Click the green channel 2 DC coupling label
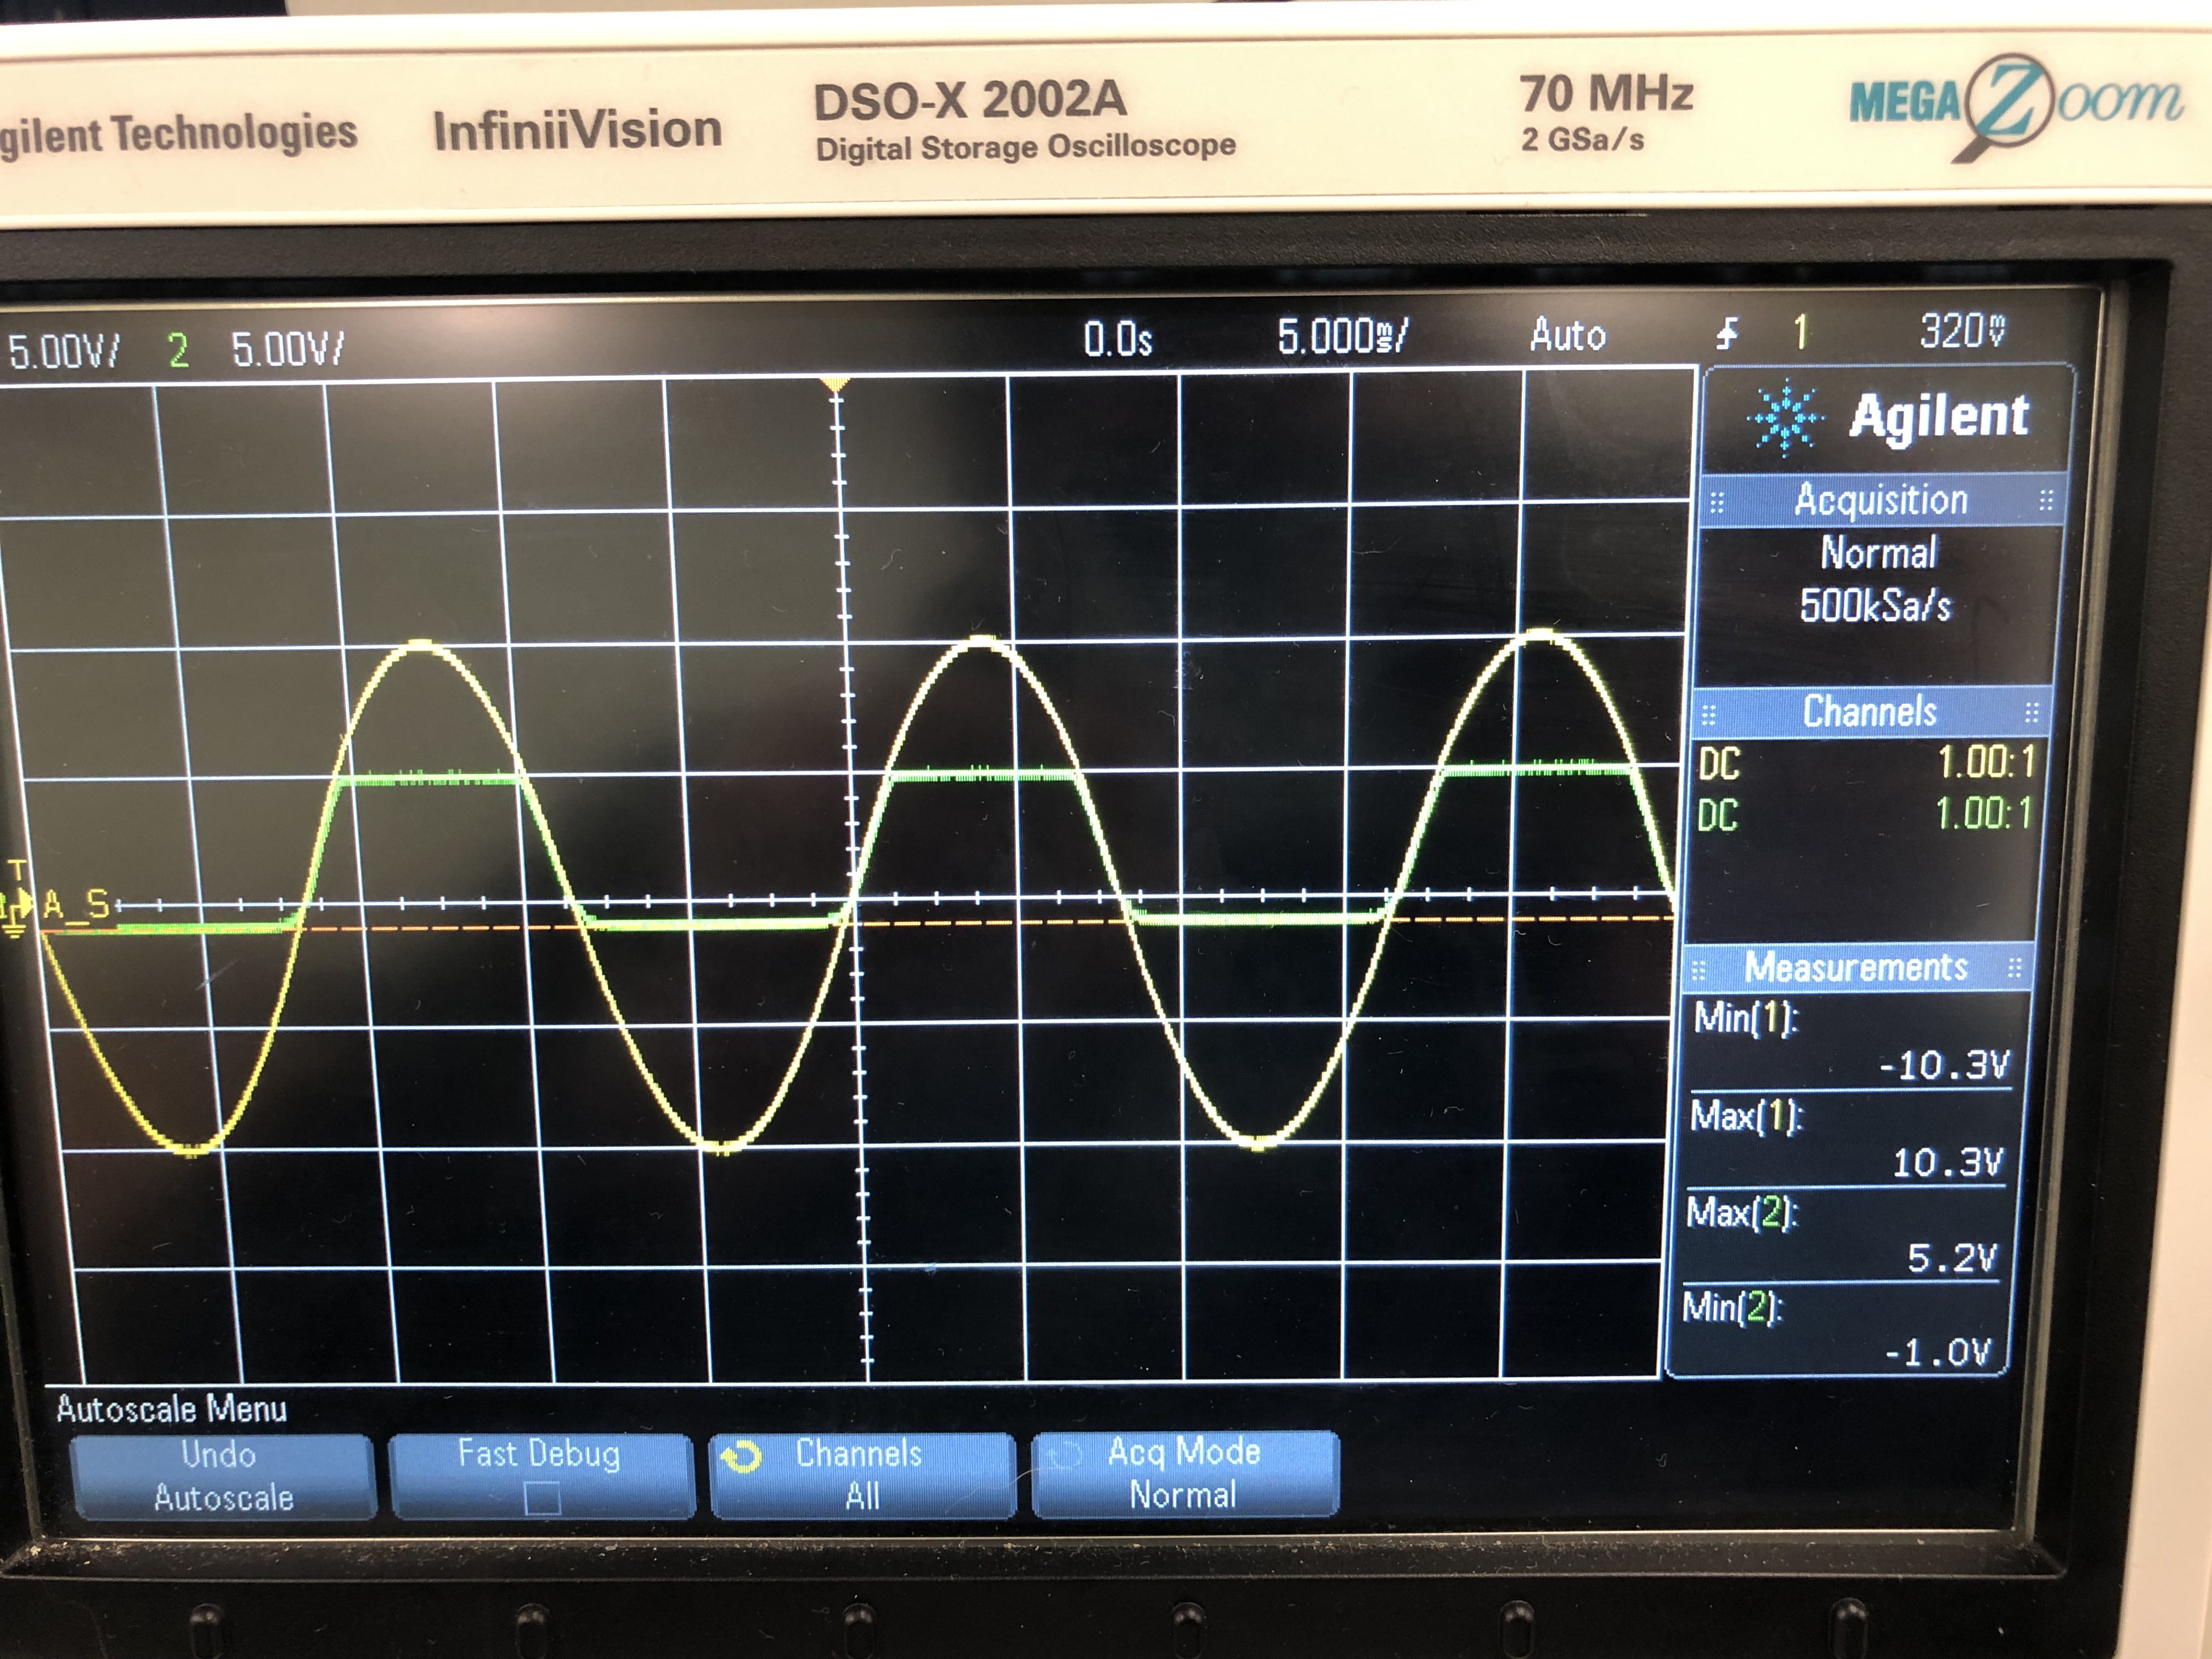The height and width of the screenshot is (1659, 2212). click(x=1717, y=815)
